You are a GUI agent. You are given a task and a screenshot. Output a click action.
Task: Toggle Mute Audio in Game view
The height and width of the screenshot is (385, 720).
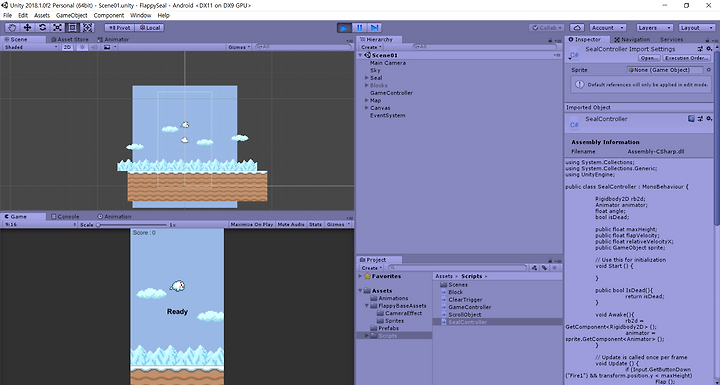pos(291,224)
